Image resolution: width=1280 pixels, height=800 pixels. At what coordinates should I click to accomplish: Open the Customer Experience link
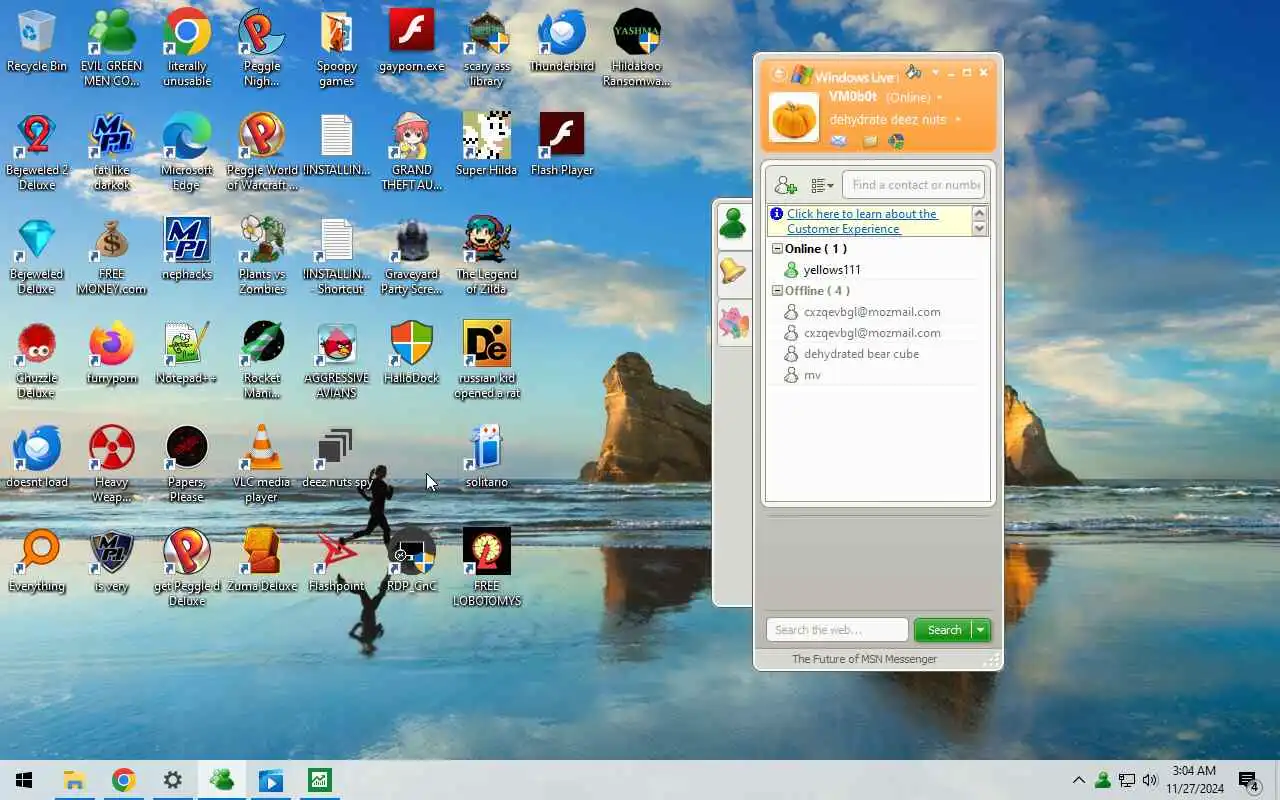861,221
